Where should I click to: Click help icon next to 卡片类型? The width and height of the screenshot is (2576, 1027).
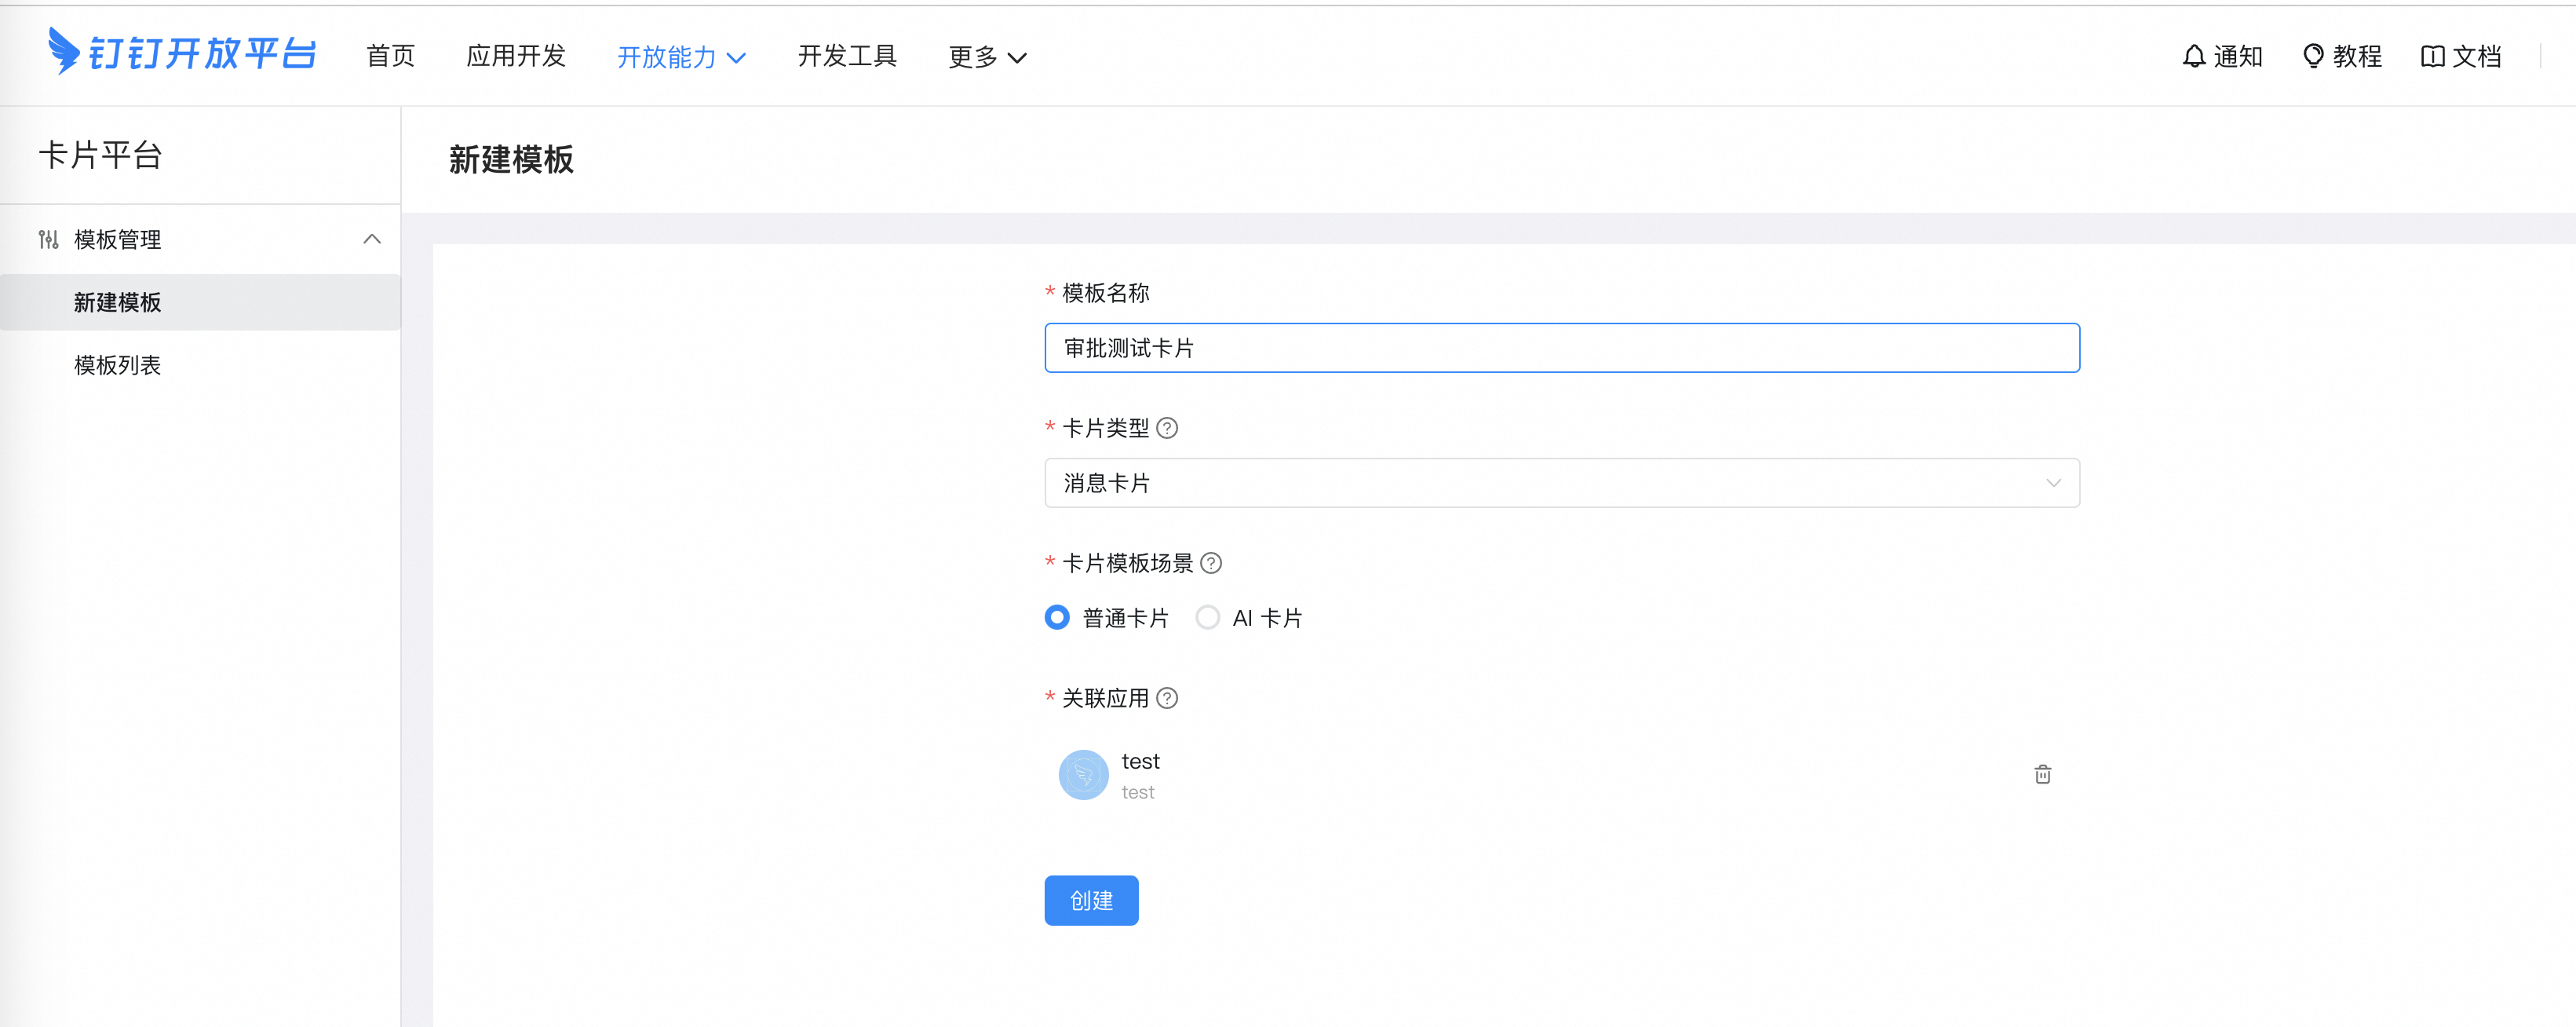[1167, 428]
